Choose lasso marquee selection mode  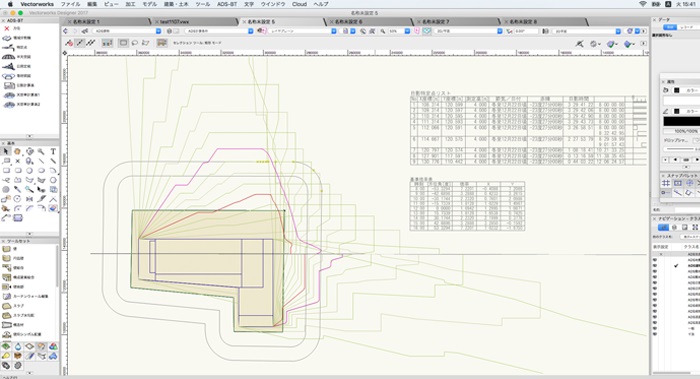click(x=134, y=43)
